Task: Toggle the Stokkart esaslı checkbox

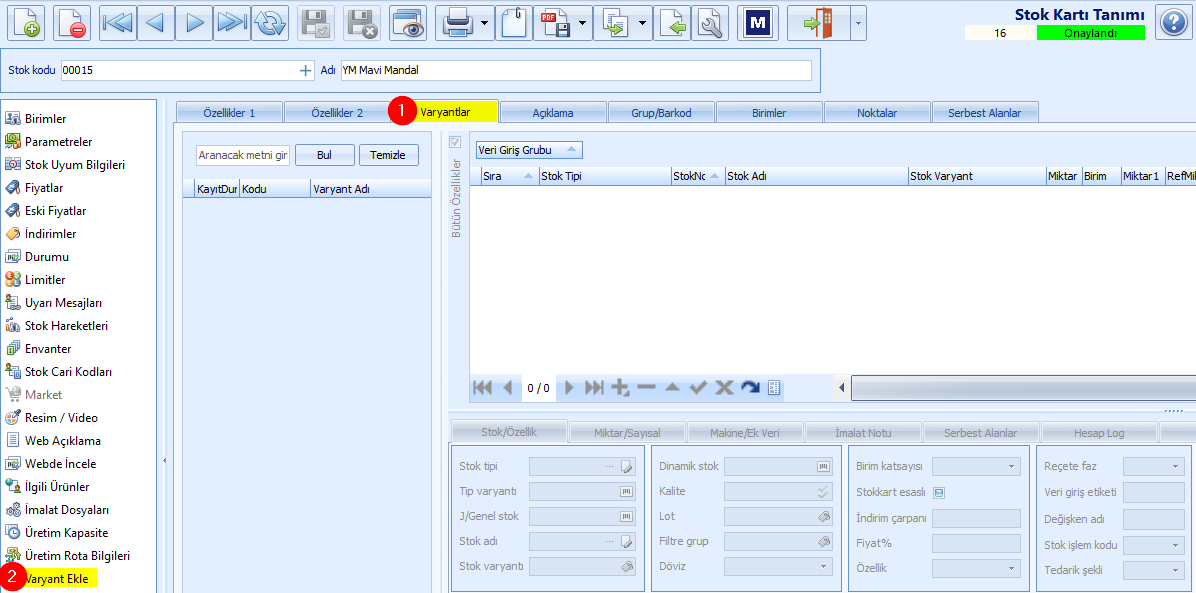Action: pyautogui.click(x=939, y=492)
